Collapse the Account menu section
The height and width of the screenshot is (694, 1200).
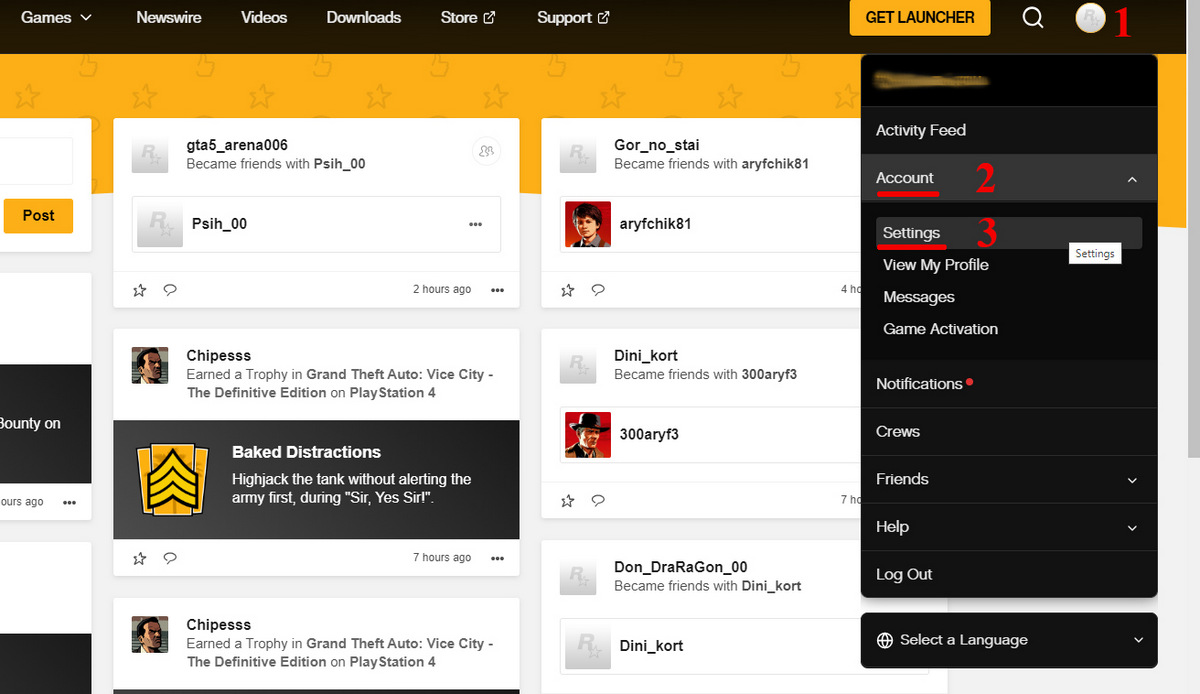tap(1132, 179)
